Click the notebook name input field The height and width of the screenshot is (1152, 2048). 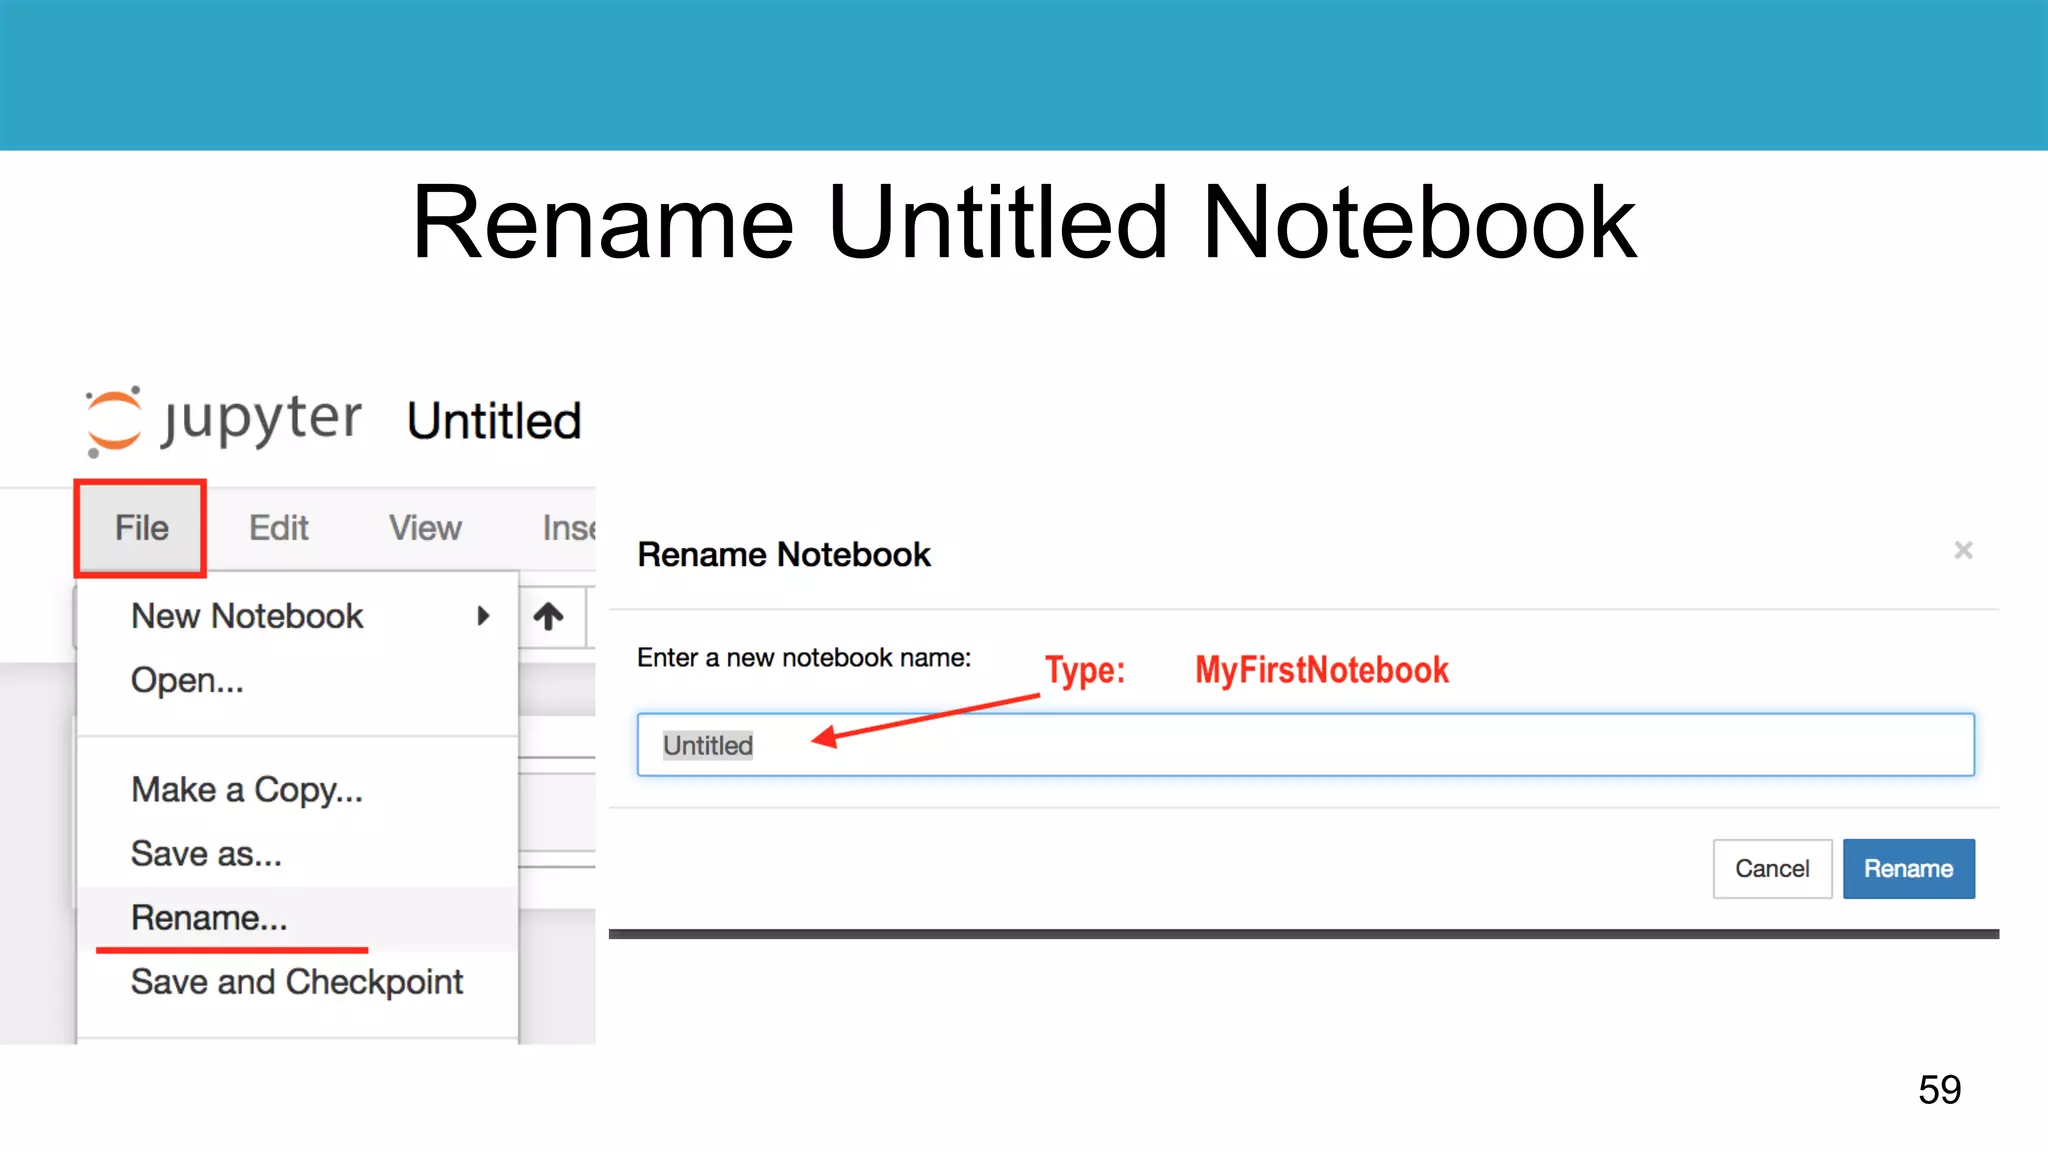tap(1305, 745)
